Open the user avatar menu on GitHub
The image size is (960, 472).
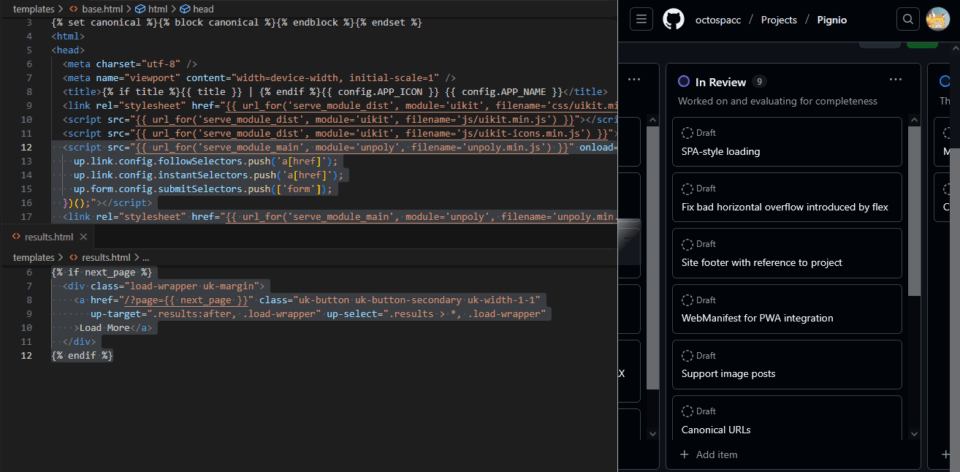(x=937, y=19)
